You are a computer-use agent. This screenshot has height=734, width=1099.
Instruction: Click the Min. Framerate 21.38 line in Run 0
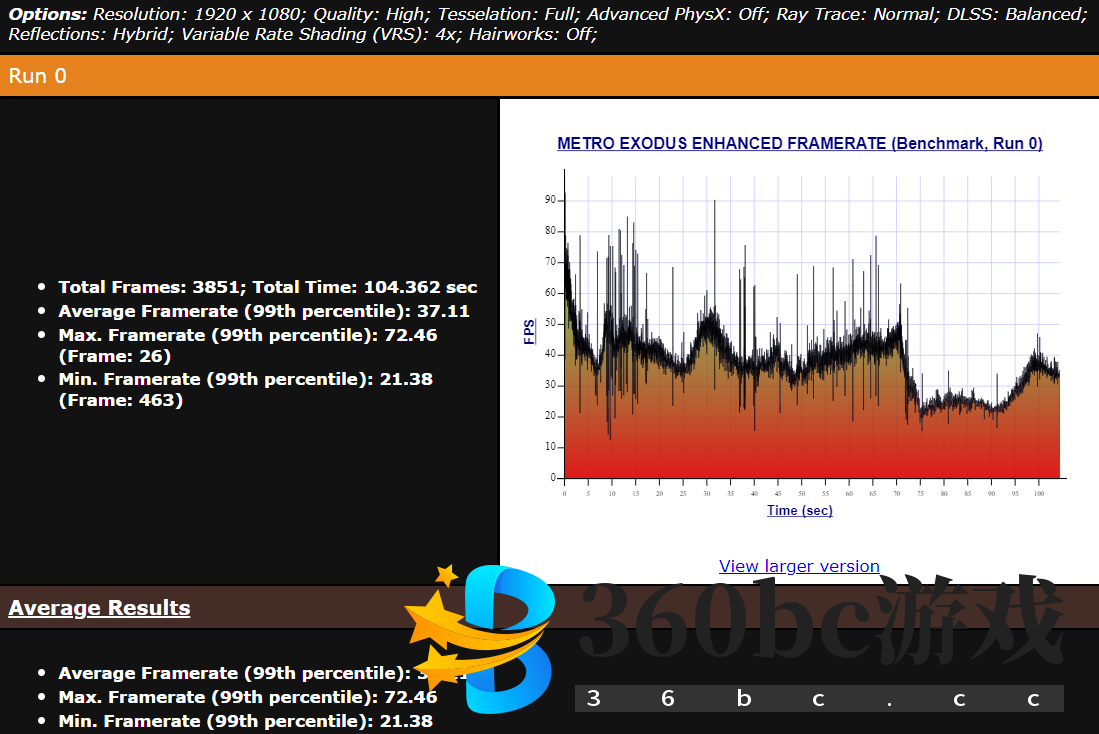(245, 379)
